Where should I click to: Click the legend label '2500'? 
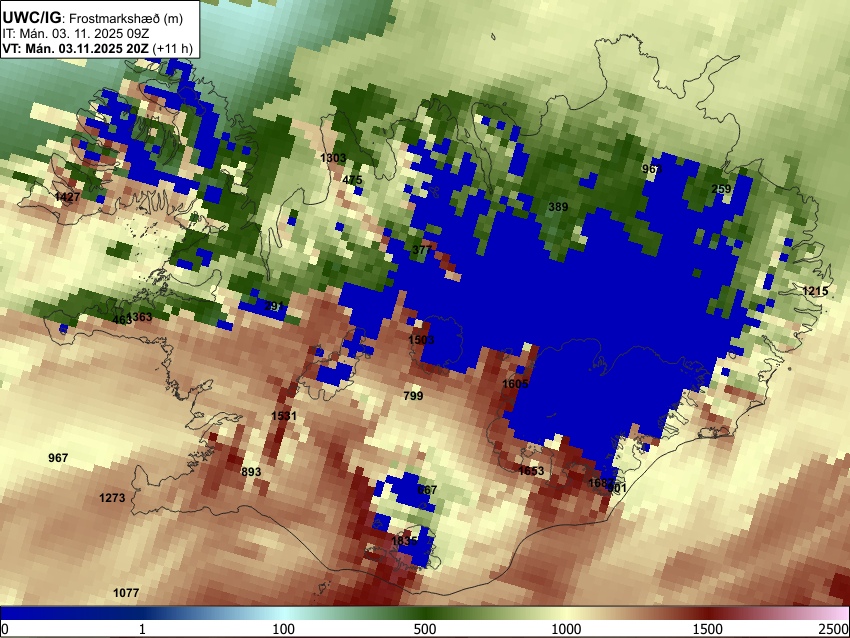(x=834, y=629)
